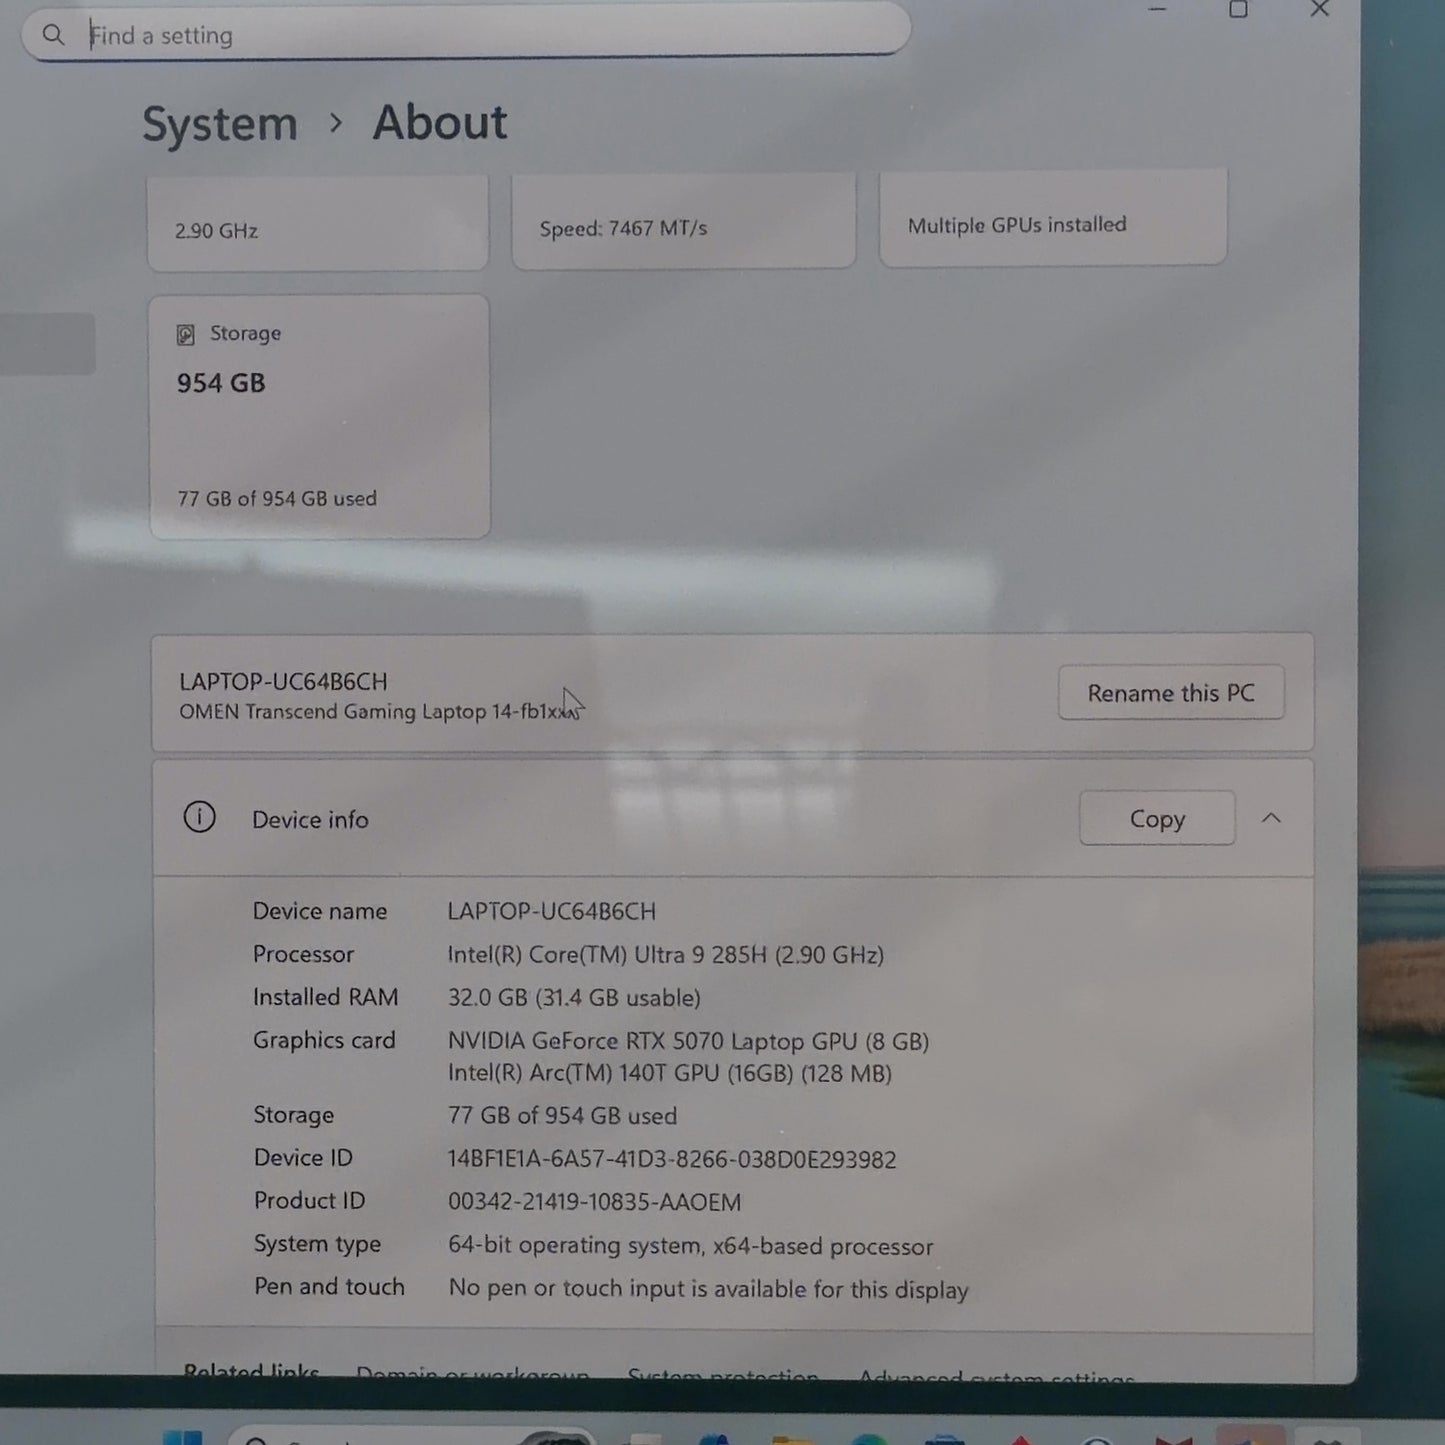Click the 'Installed RAM' label
This screenshot has height=1445, width=1445.
pos(325,997)
